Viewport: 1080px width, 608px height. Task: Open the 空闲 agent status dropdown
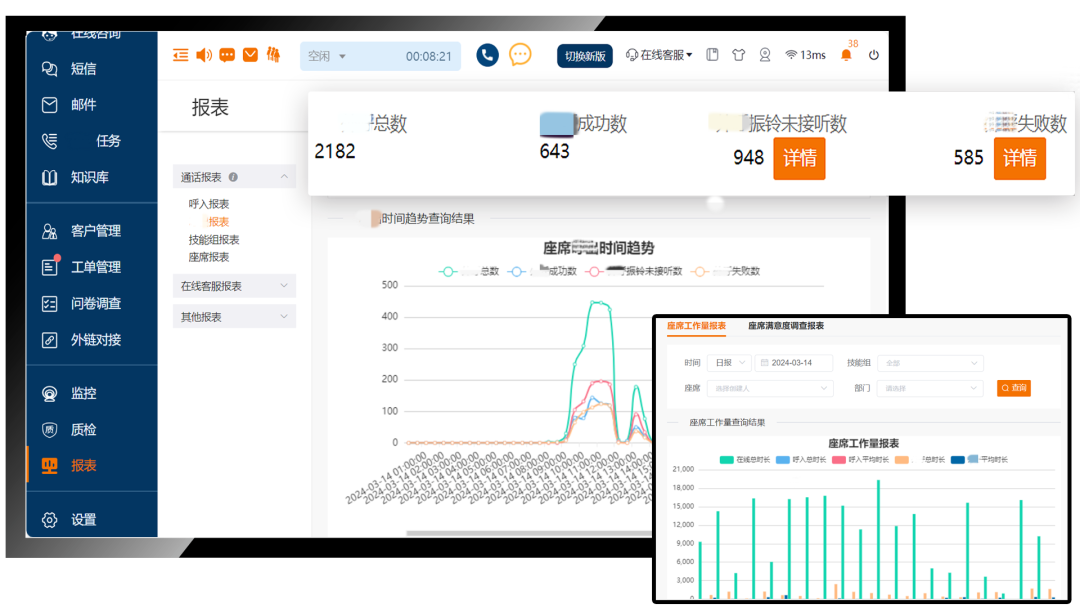tap(328, 56)
